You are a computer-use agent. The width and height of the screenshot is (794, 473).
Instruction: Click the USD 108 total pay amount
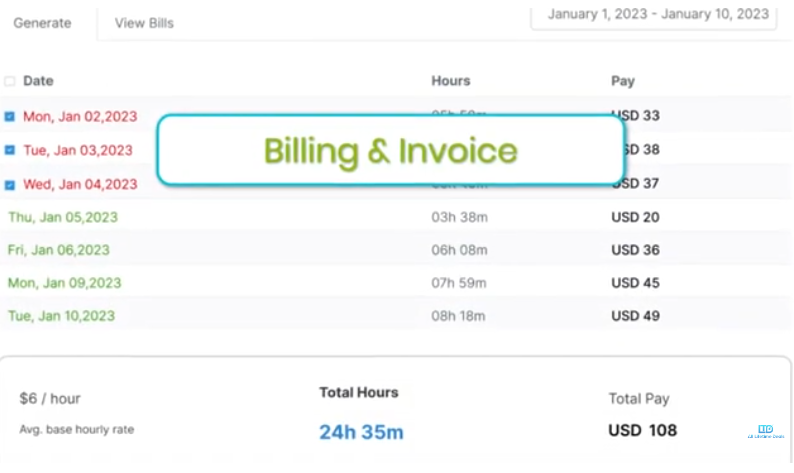tap(642, 431)
